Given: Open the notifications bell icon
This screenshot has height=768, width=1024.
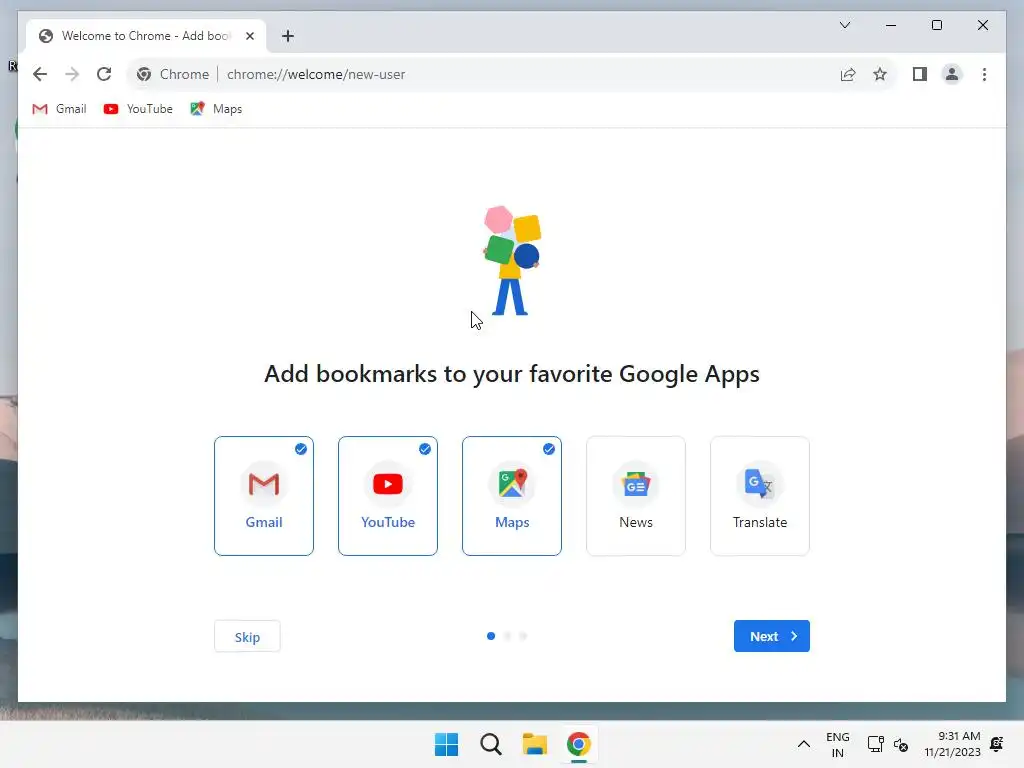Looking at the screenshot, I should [x=997, y=744].
